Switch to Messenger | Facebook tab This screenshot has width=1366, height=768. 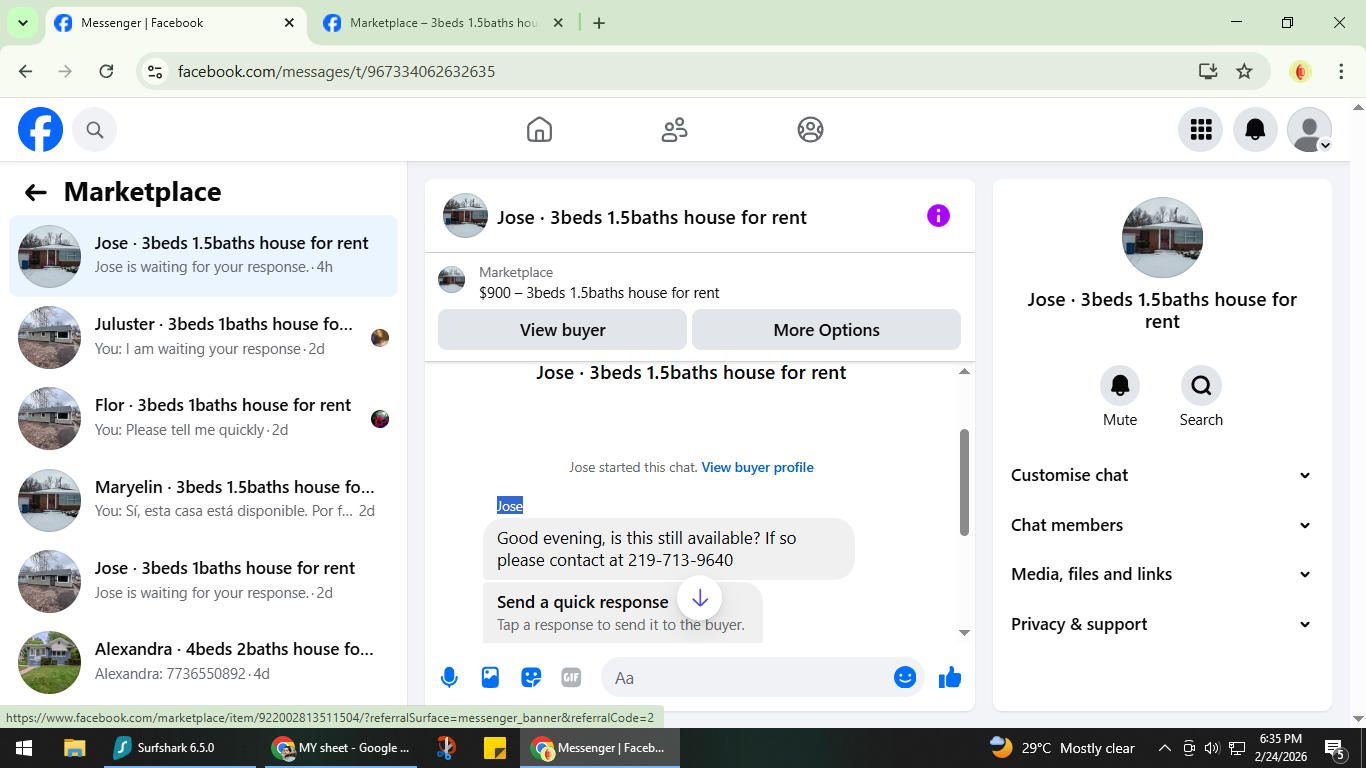click(x=175, y=23)
